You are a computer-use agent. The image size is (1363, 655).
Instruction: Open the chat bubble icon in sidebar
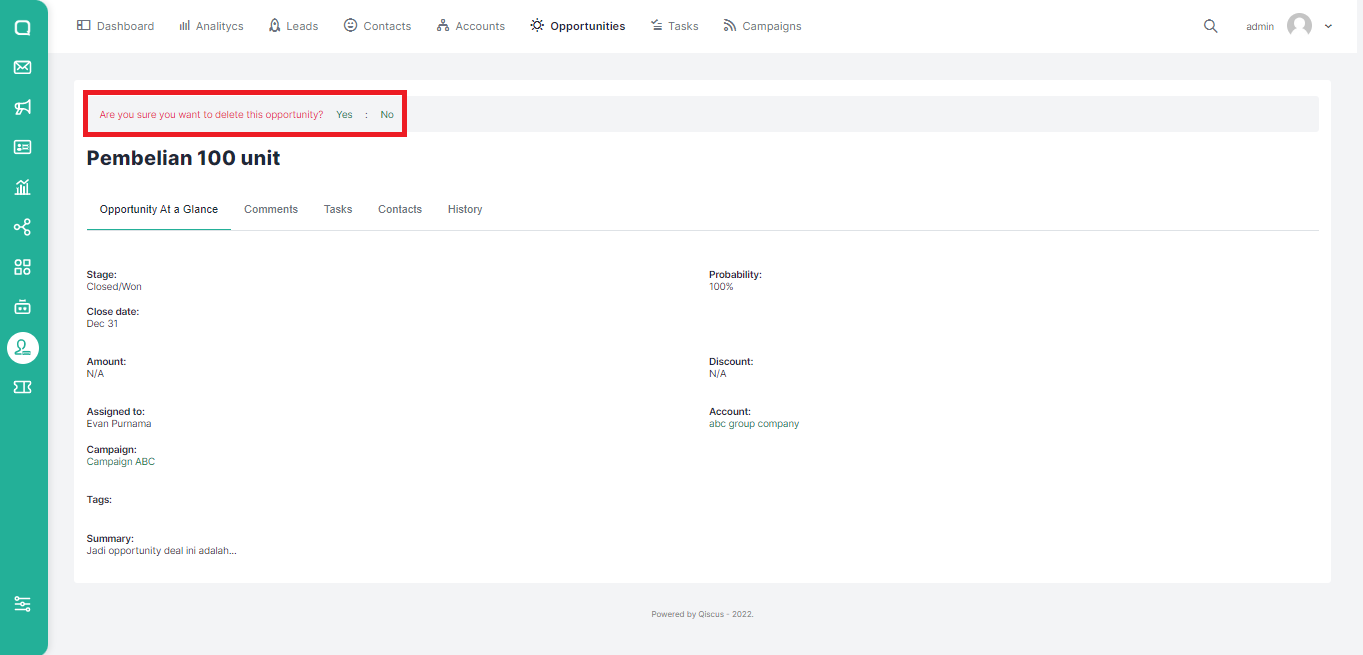click(22, 27)
